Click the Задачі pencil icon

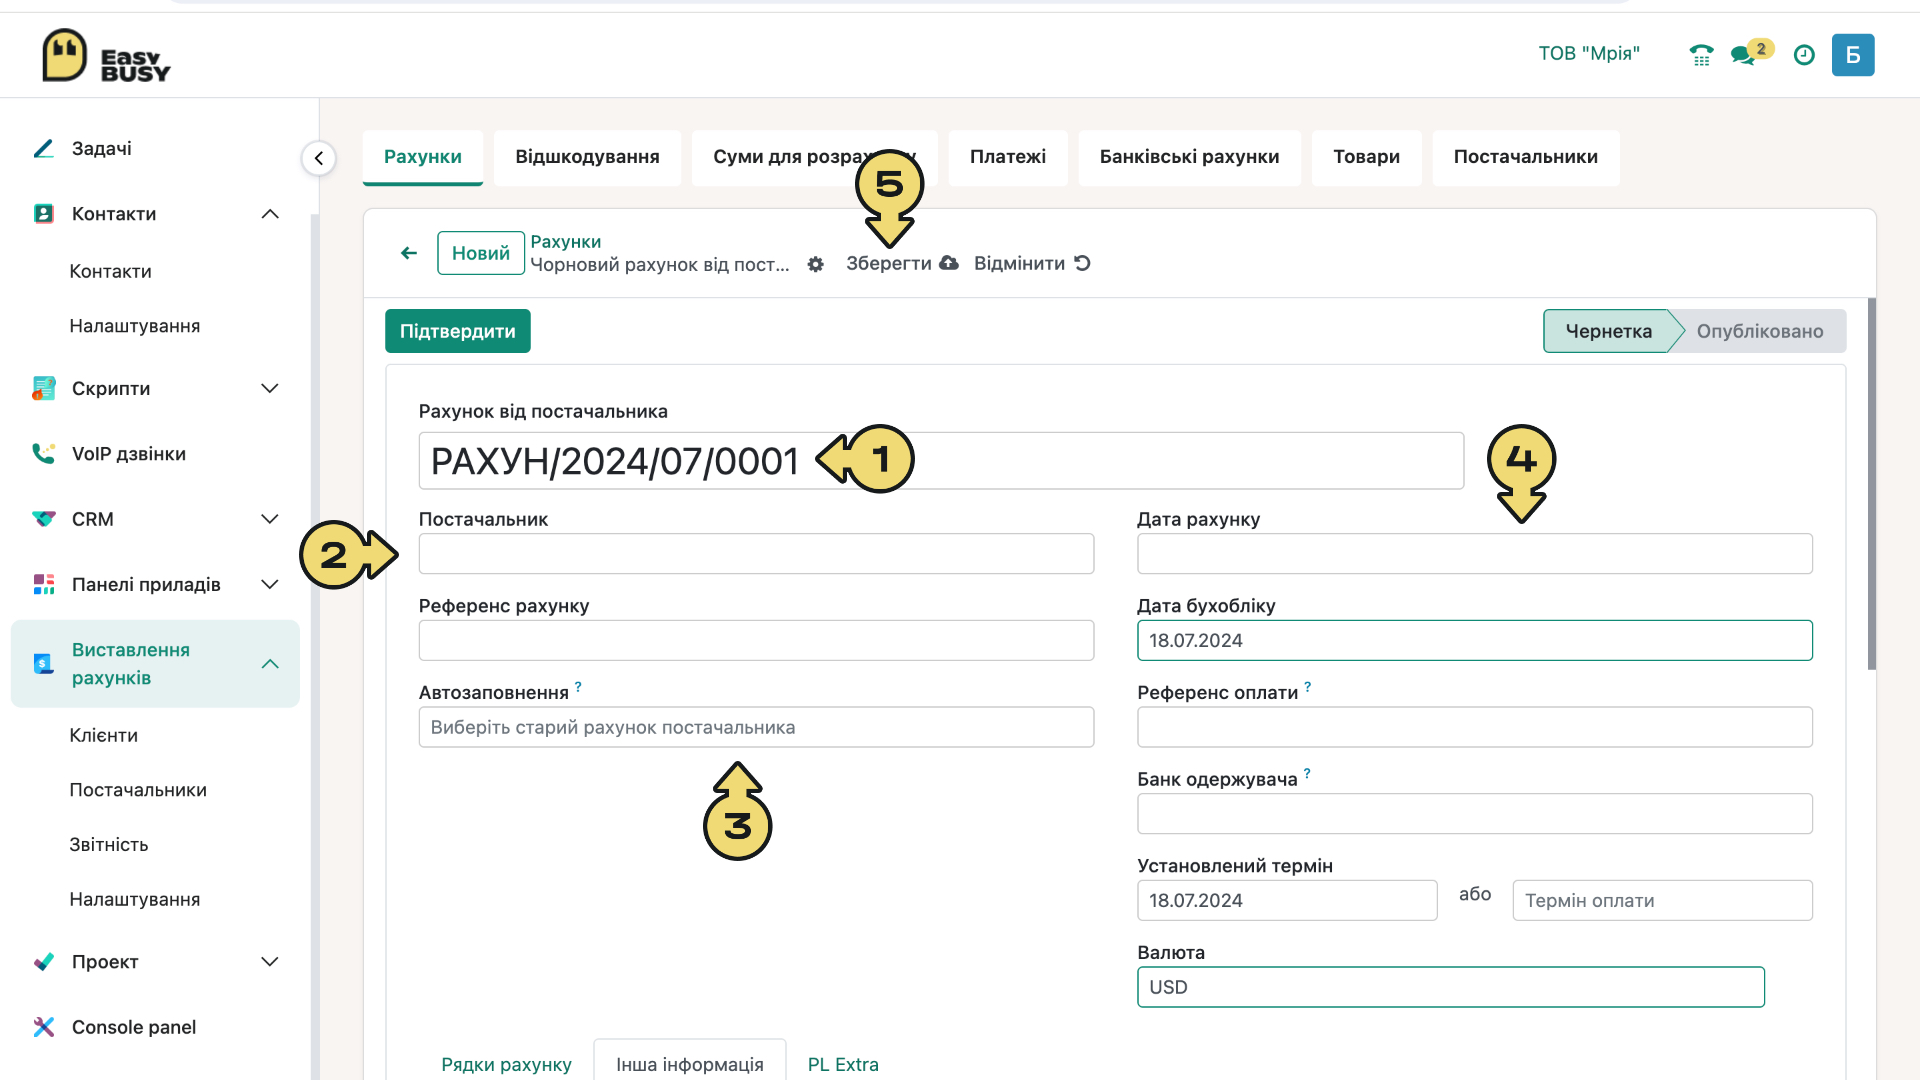[44, 149]
